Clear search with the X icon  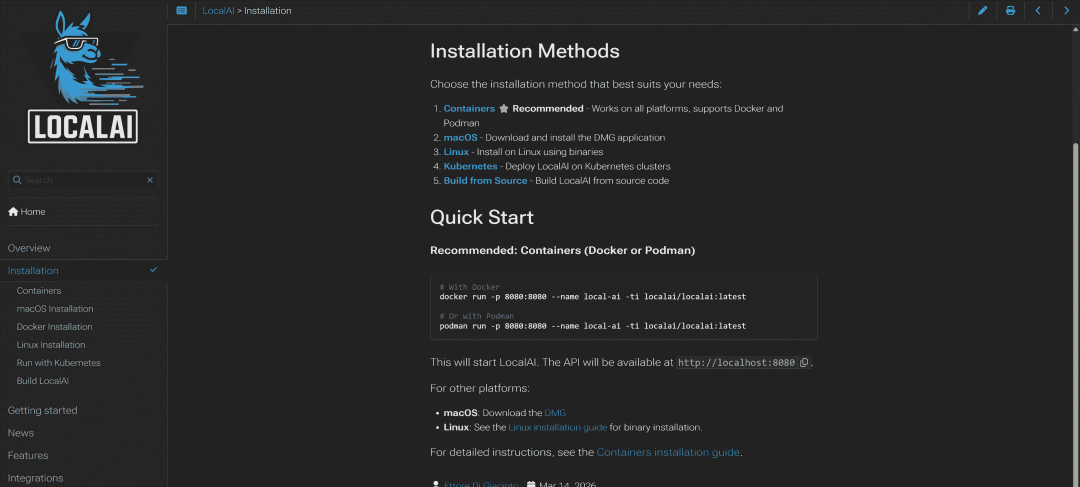[150, 180]
